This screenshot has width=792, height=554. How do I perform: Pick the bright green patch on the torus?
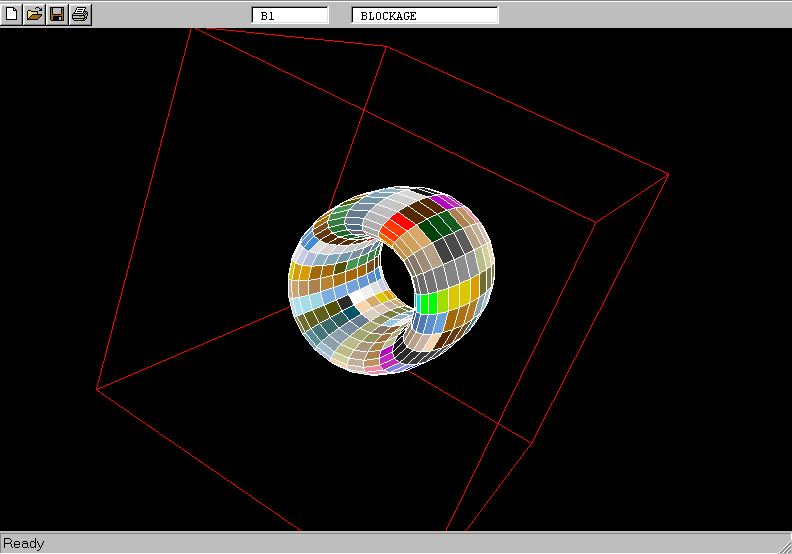pyautogui.click(x=430, y=303)
